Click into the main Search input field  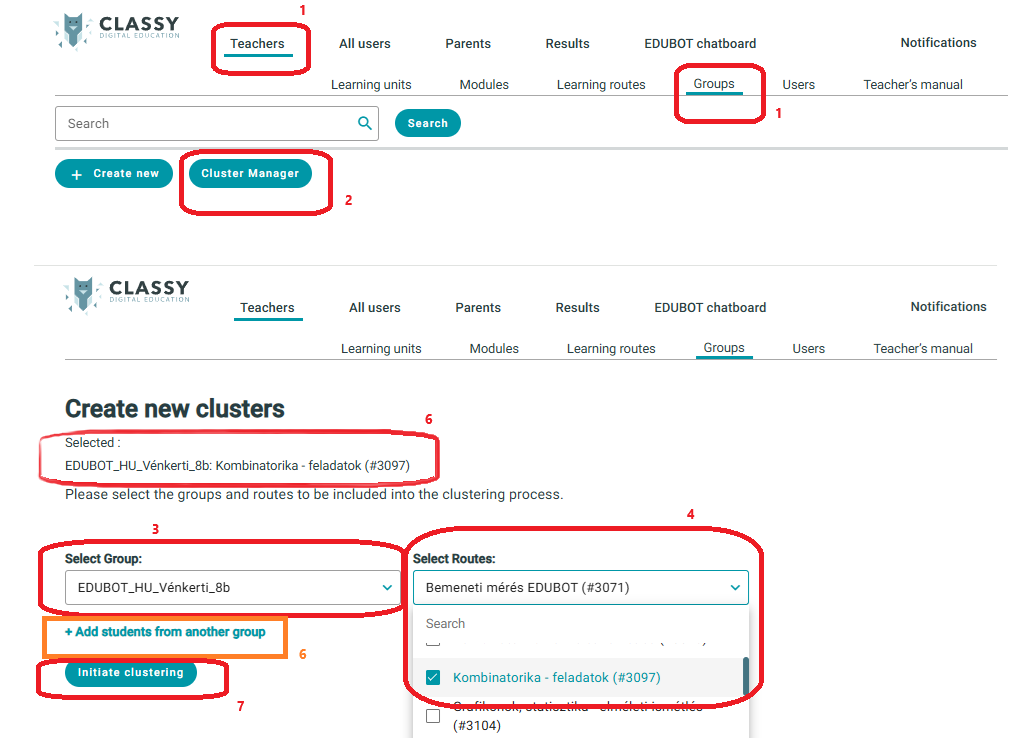(x=217, y=123)
